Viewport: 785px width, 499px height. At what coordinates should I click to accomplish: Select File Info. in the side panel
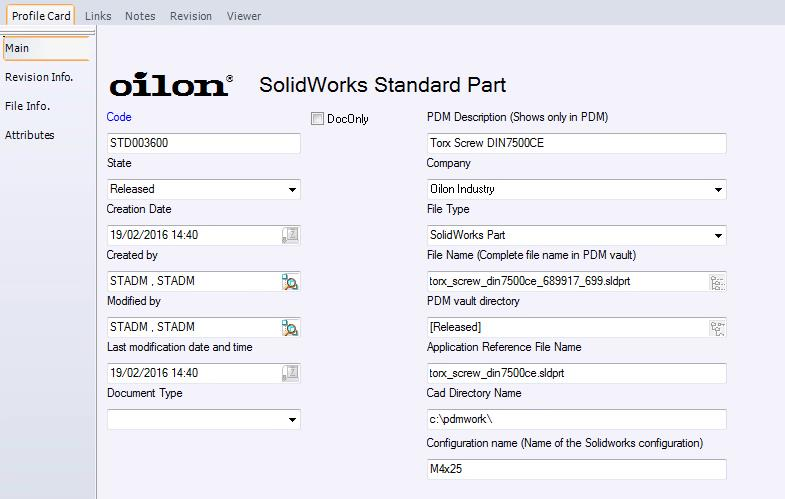28,106
